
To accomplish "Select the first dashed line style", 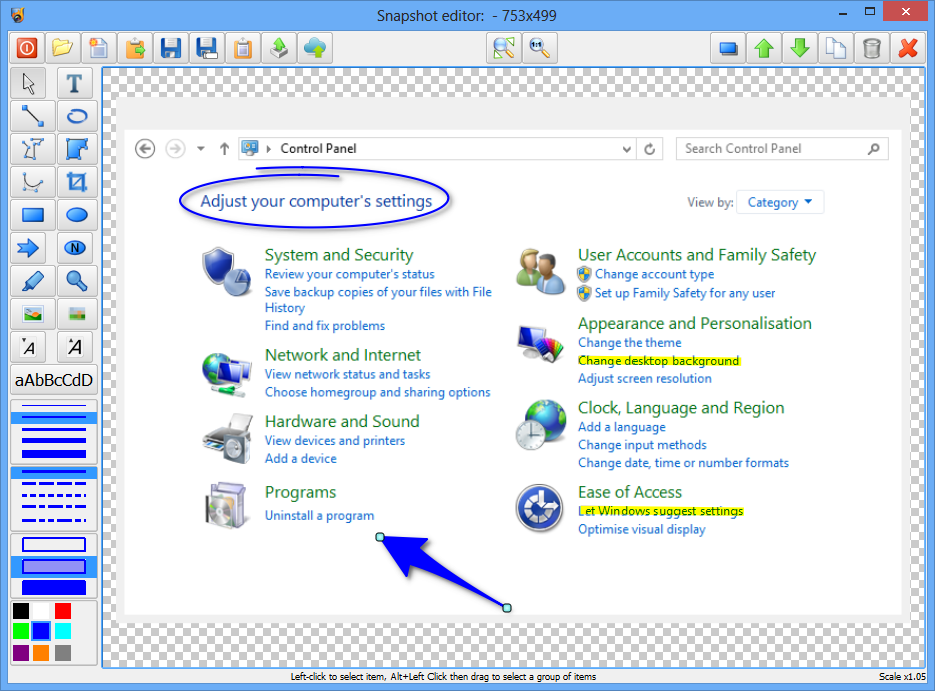I will (x=54, y=484).
